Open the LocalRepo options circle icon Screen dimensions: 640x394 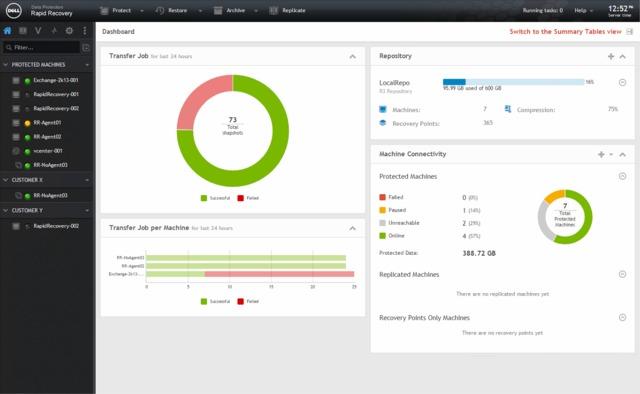622,82
